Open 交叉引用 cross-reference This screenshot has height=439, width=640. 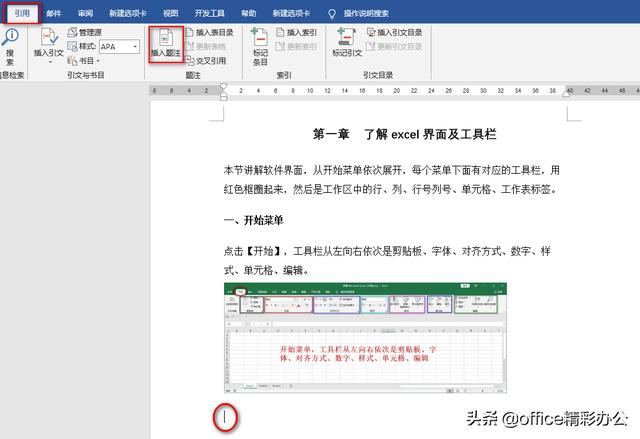206,61
